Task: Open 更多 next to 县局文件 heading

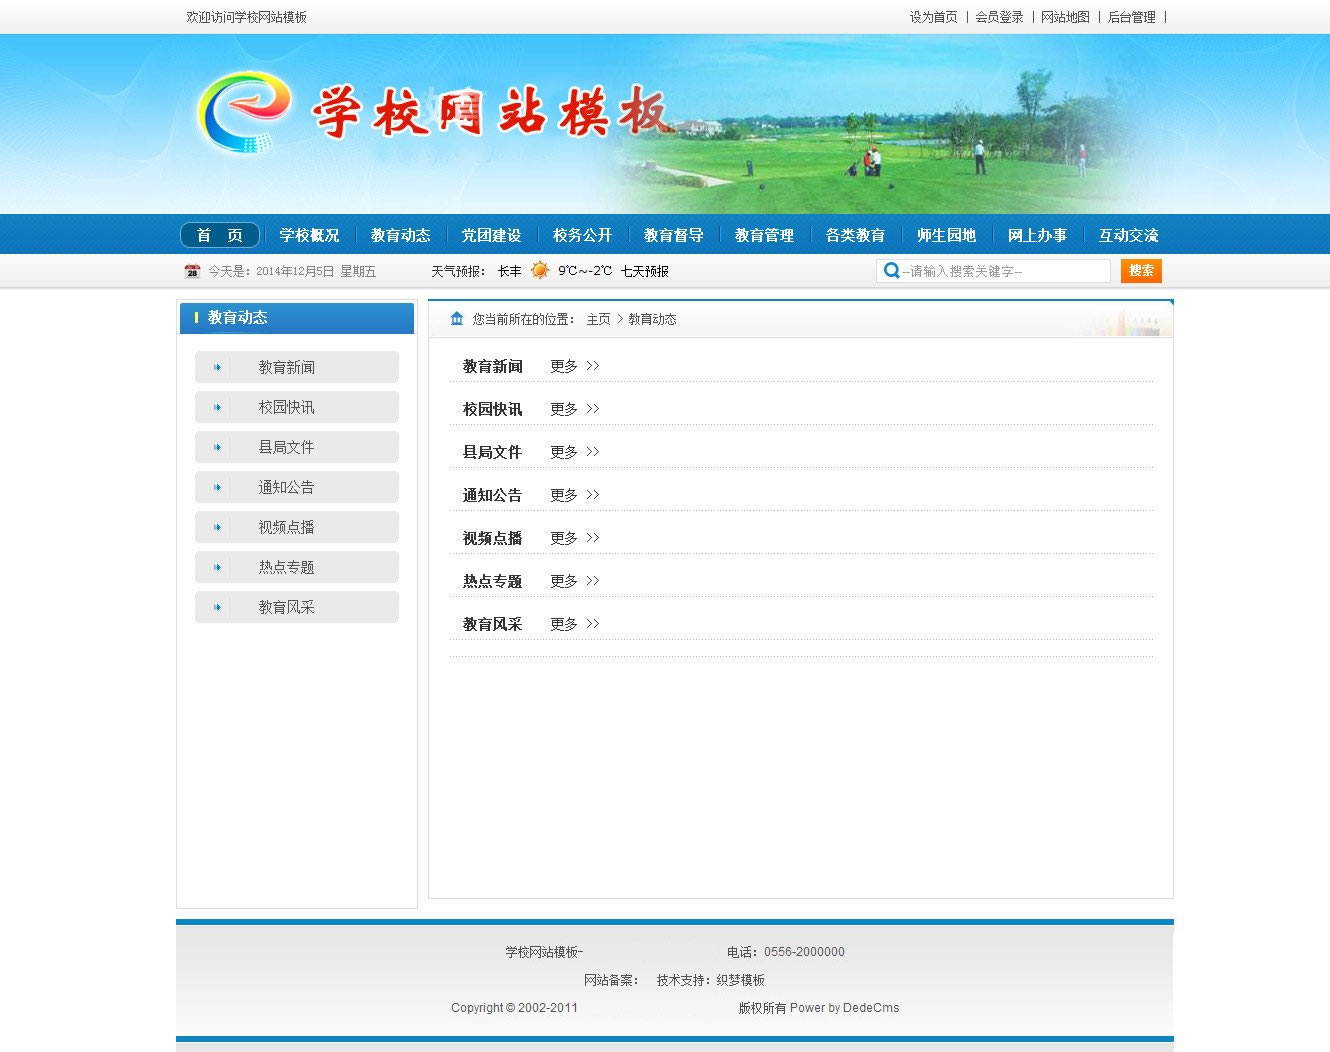Action: click(x=574, y=452)
